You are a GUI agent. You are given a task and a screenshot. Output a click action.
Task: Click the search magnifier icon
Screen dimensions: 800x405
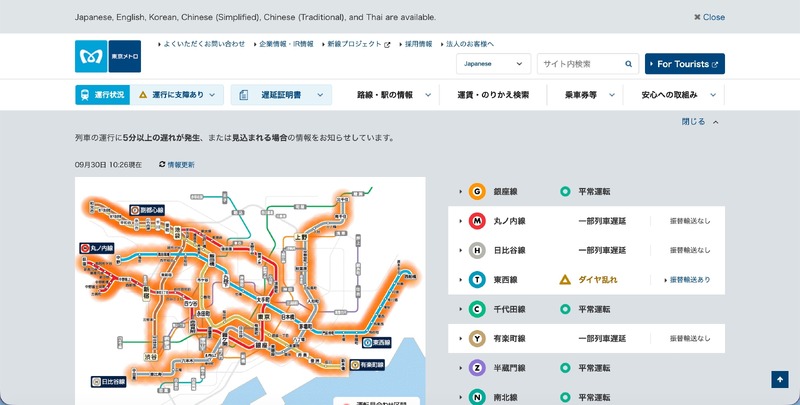pyautogui.click(x=629, y=64)
